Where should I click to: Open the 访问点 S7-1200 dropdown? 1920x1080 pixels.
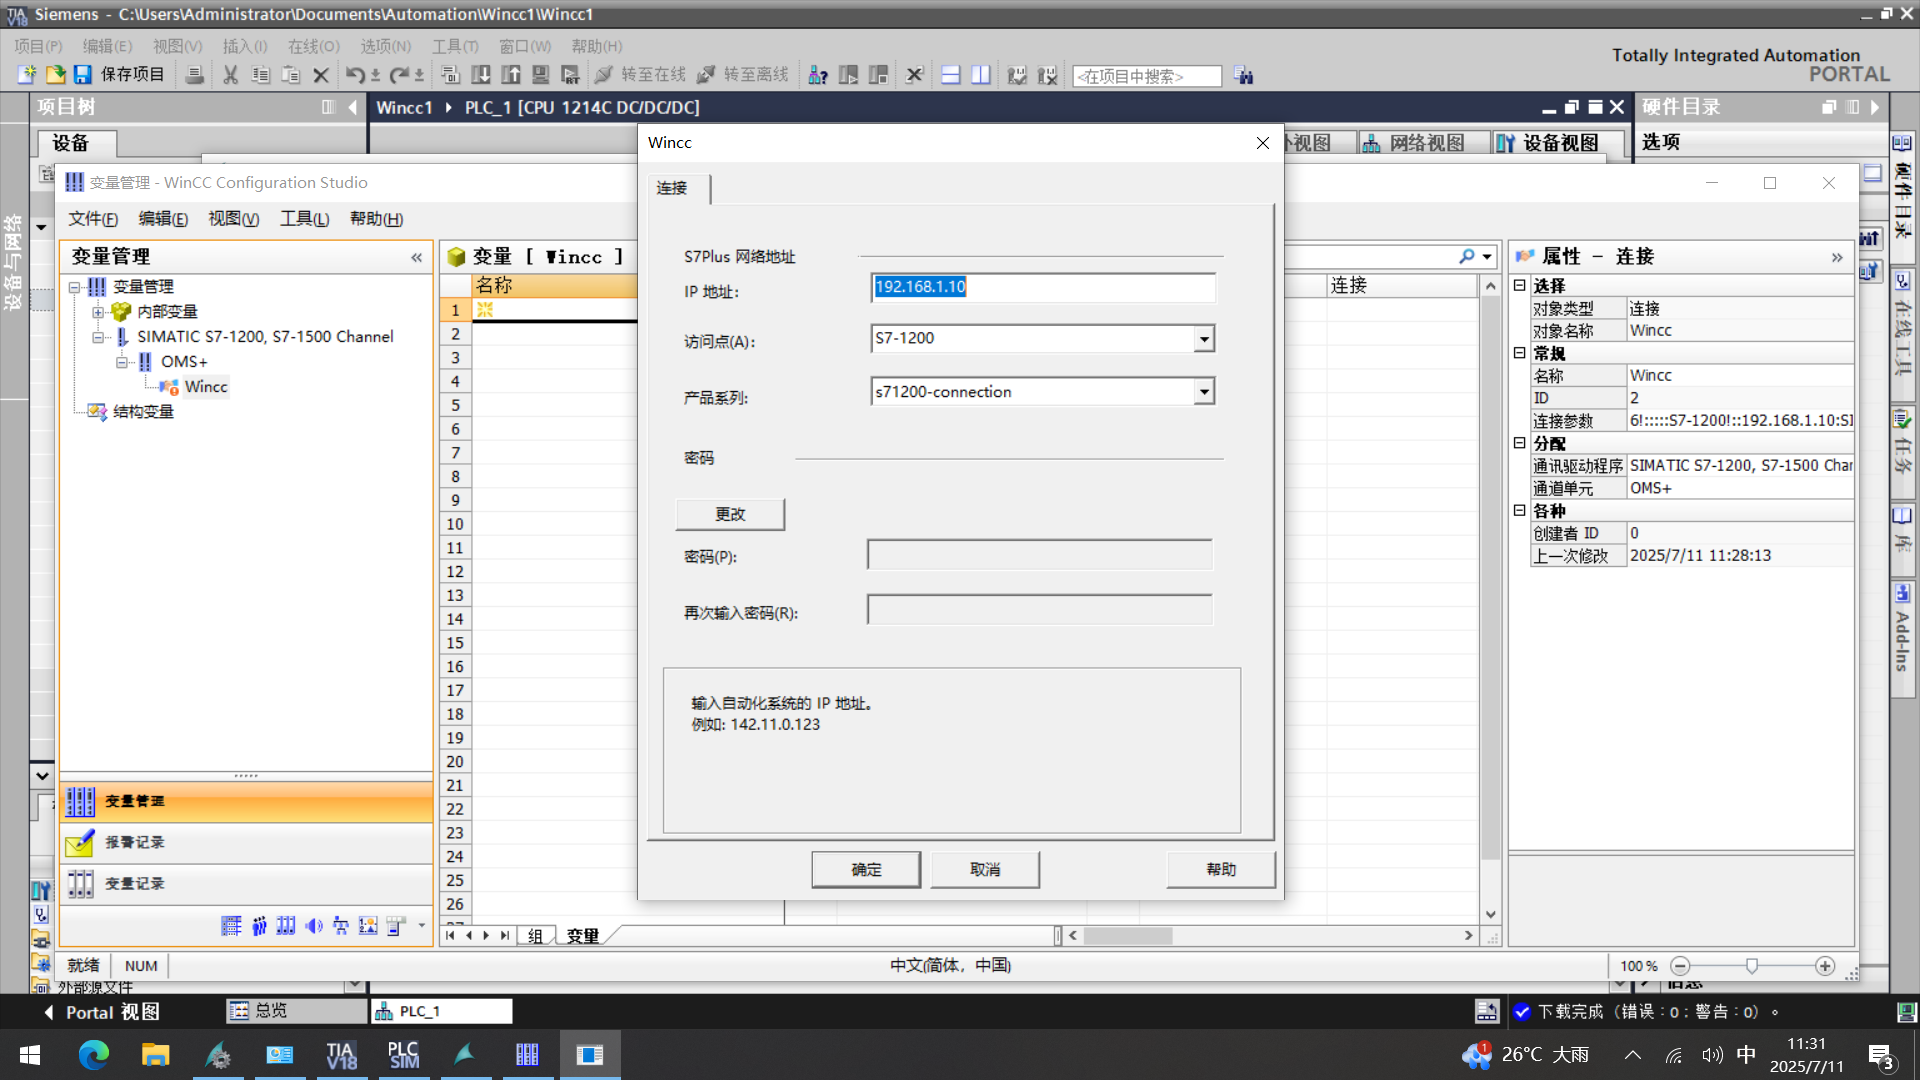1204,339
